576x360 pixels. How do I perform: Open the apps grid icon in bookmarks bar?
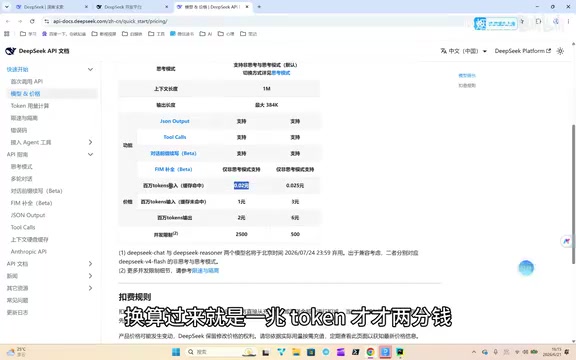click(6, 34)
